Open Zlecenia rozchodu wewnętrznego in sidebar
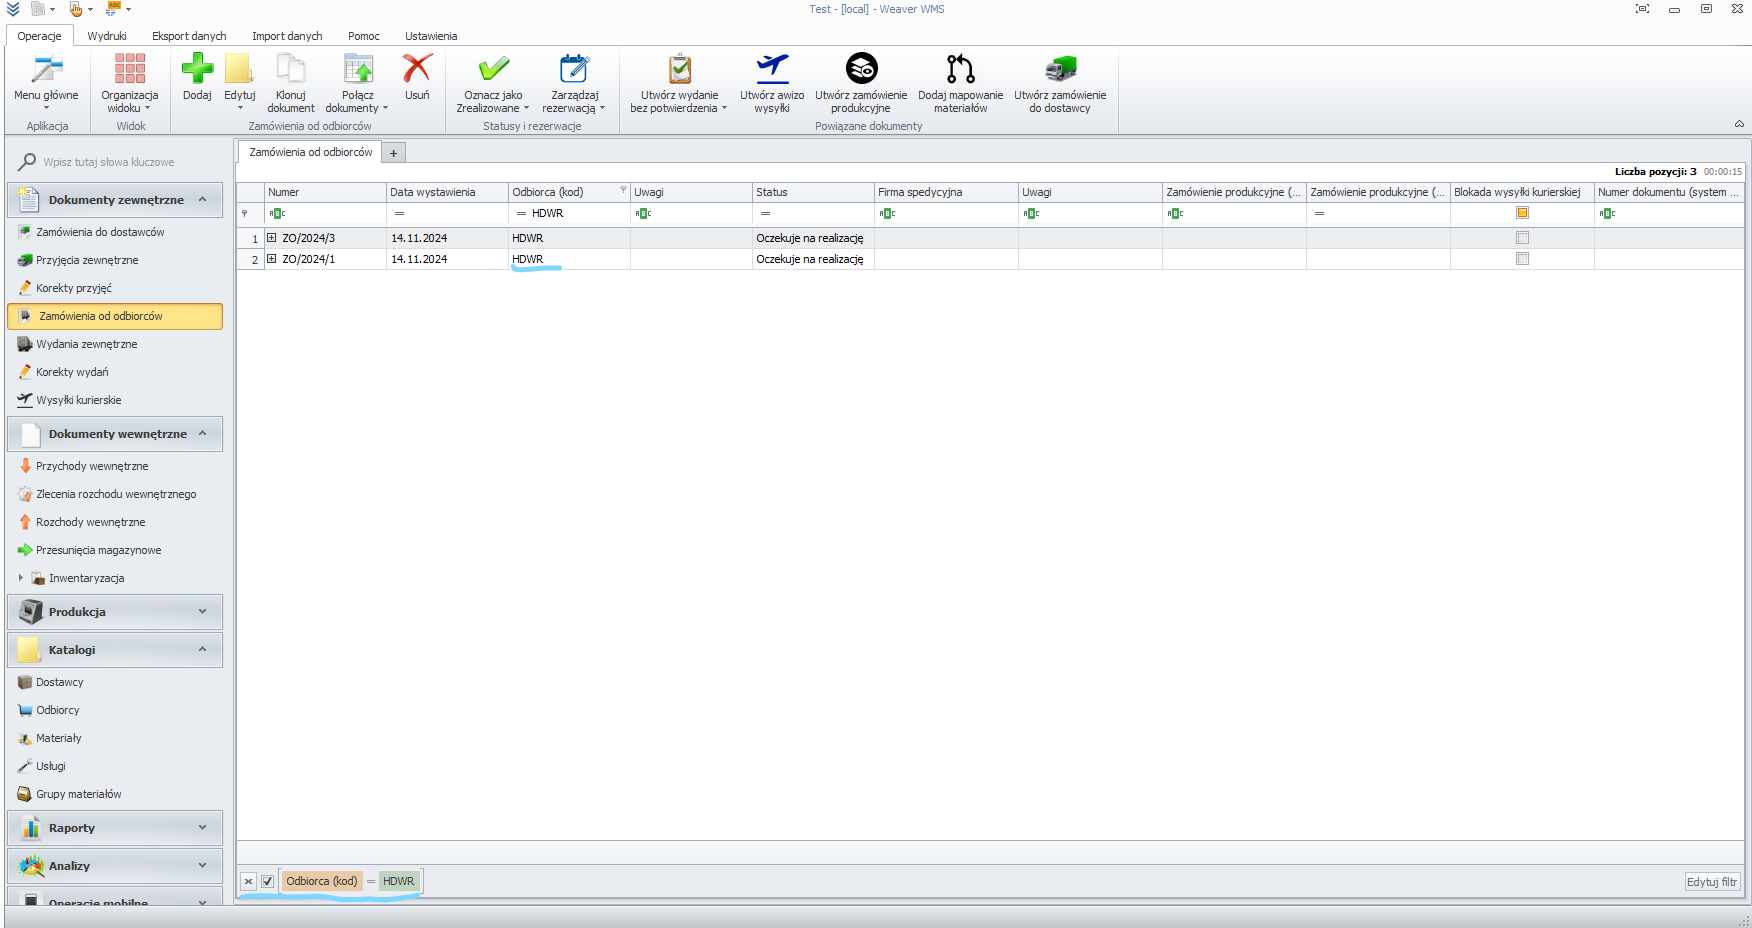Screen dimensions: 1752x928 pos(116,494)
